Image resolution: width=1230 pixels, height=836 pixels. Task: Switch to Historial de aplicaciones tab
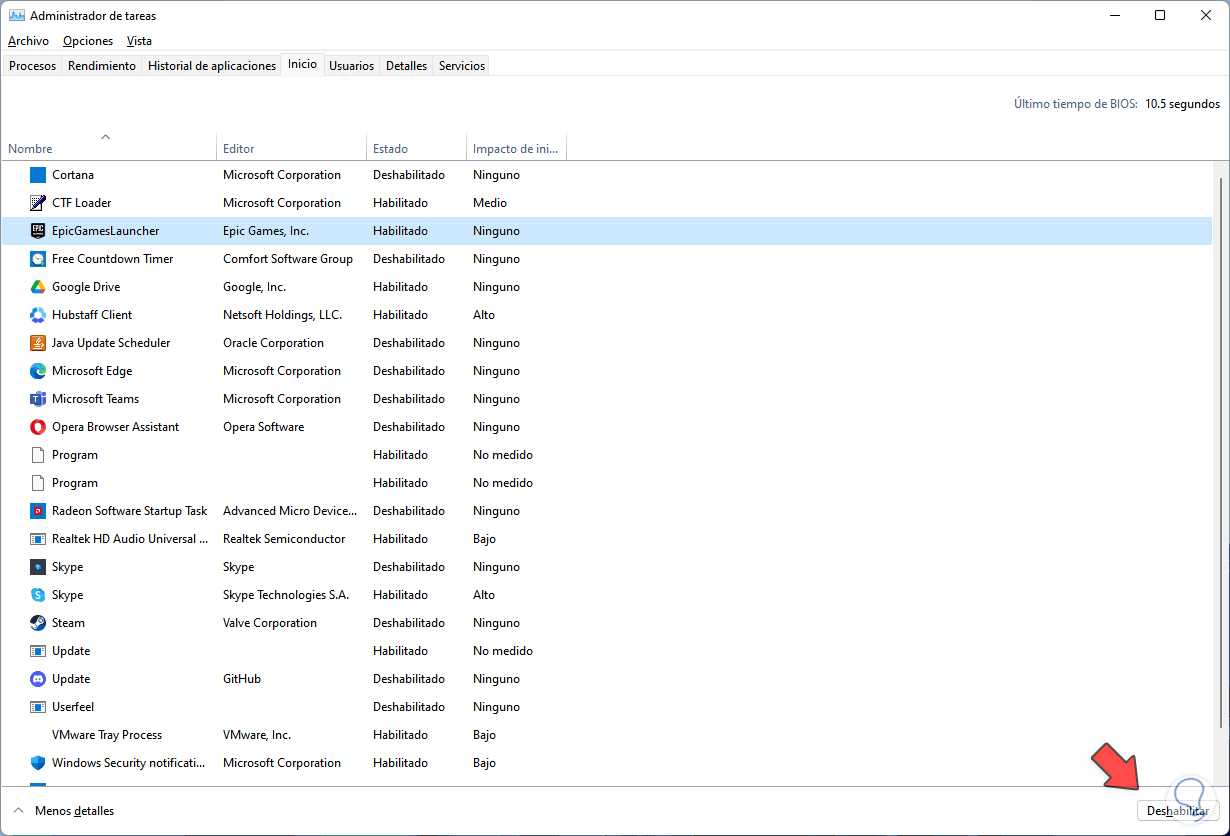[212, 66]
